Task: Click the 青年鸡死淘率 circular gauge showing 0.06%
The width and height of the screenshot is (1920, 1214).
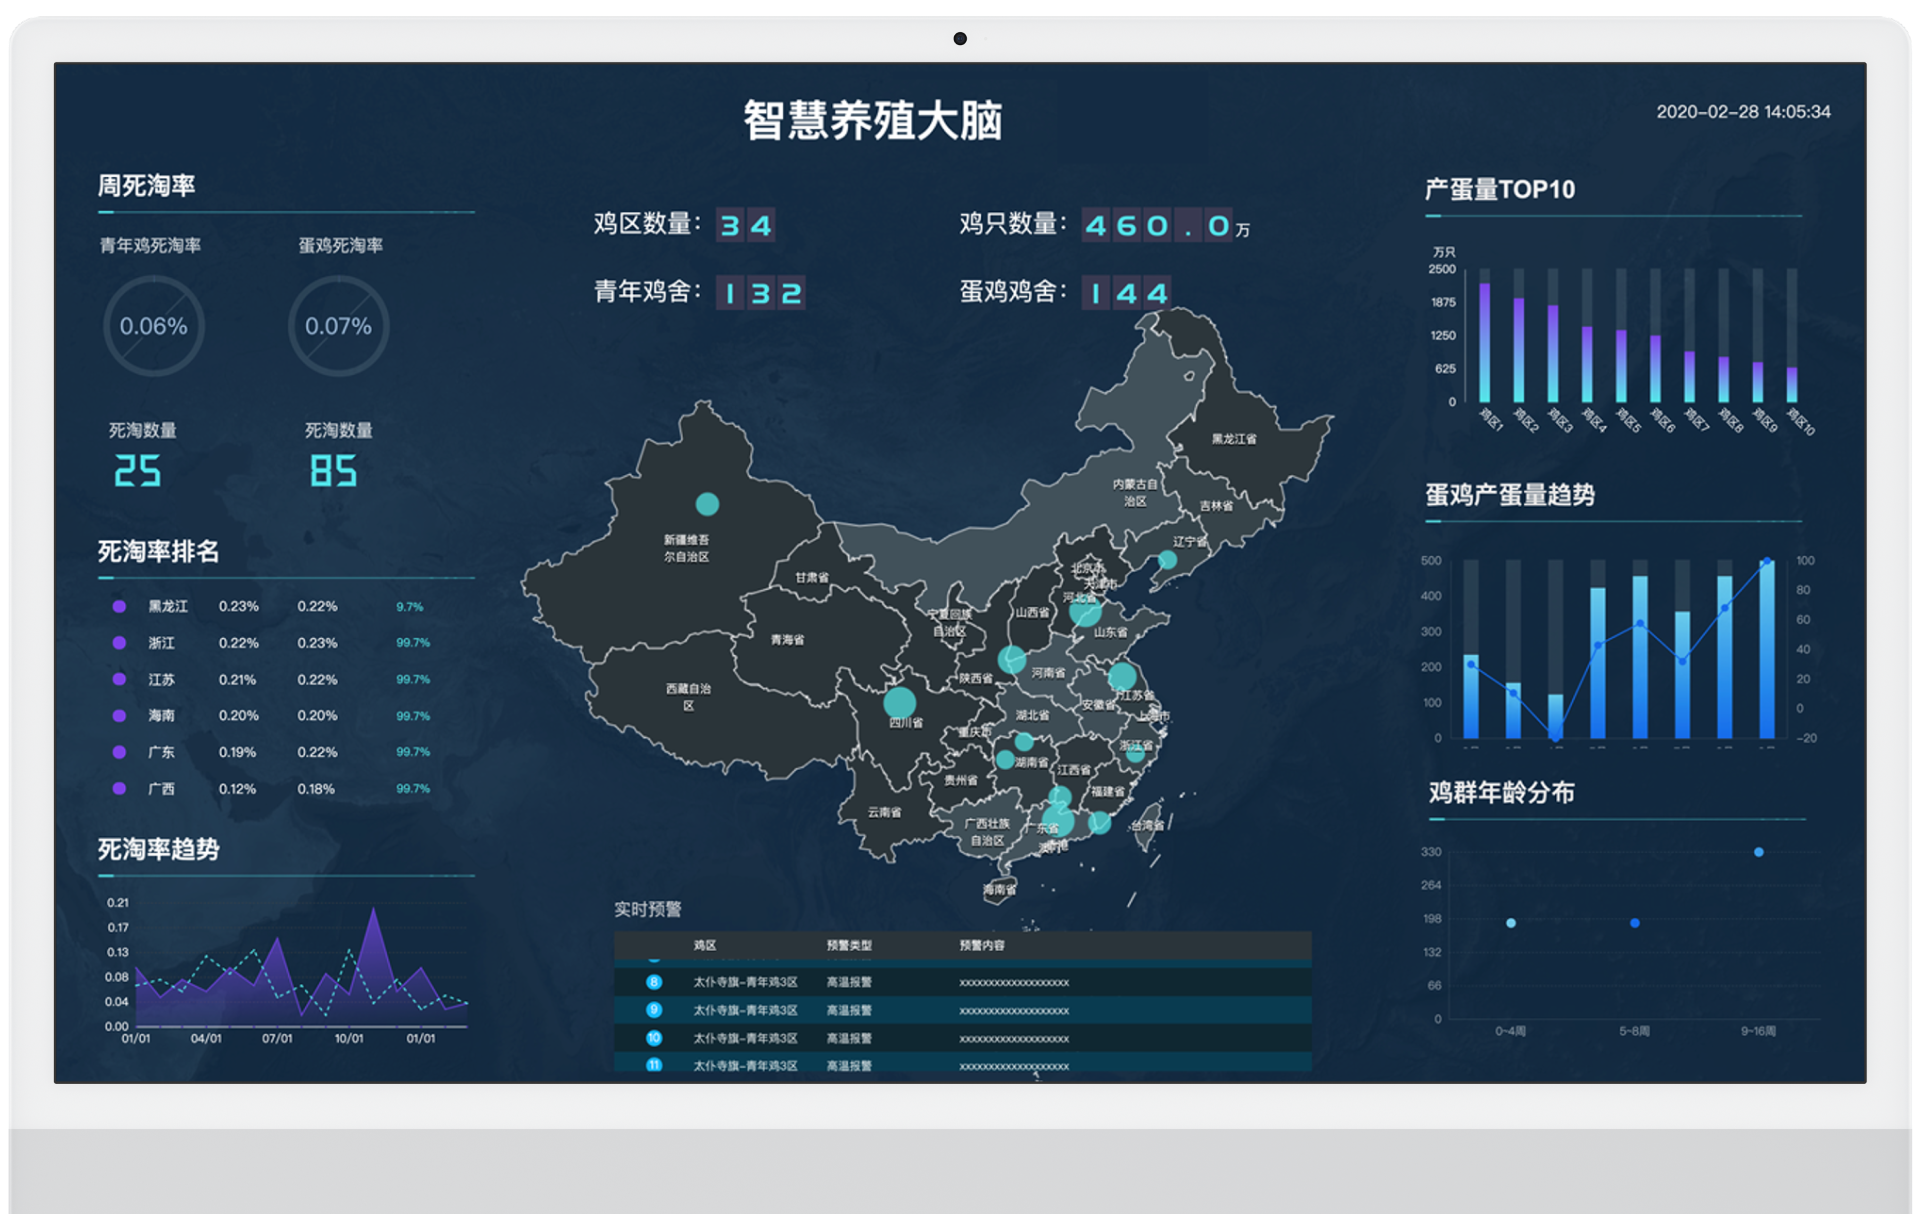Action: tap(154, 326)
